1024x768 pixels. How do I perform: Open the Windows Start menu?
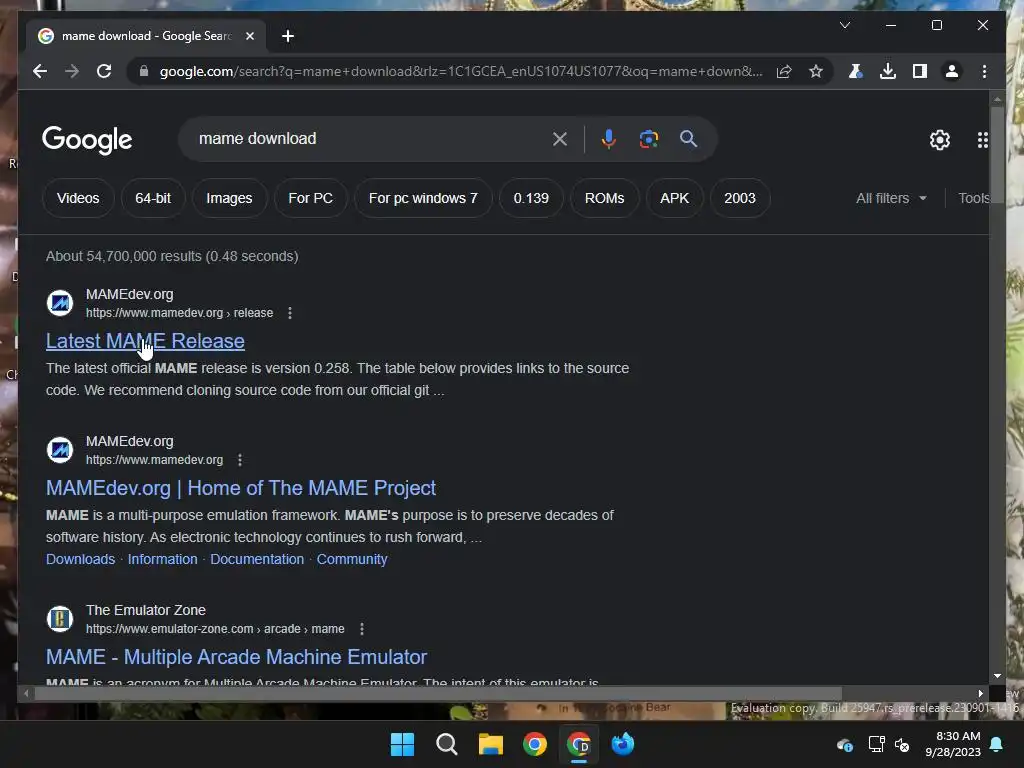click(x=402, y=744)
